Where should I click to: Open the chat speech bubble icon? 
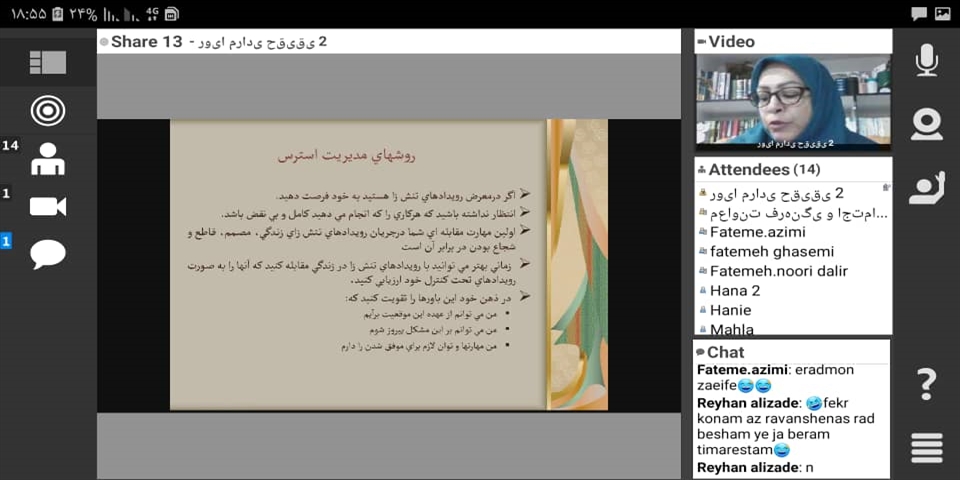(x=47, y=254)
